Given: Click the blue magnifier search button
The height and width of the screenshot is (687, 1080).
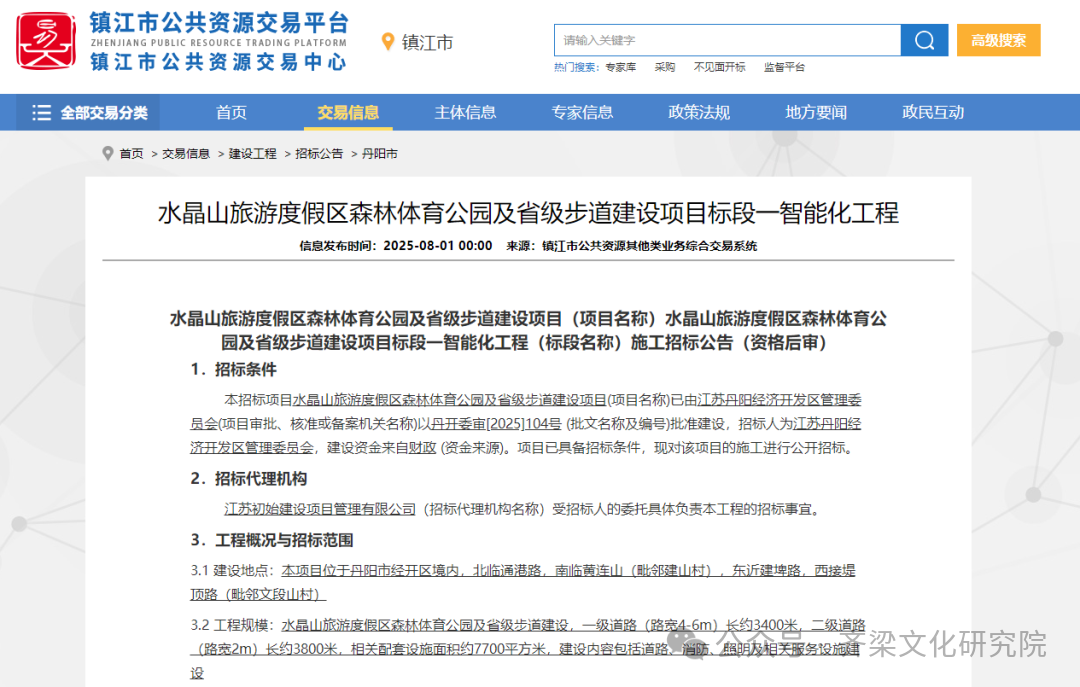Looking at the screenshot, I should click(x=924, y=40).
